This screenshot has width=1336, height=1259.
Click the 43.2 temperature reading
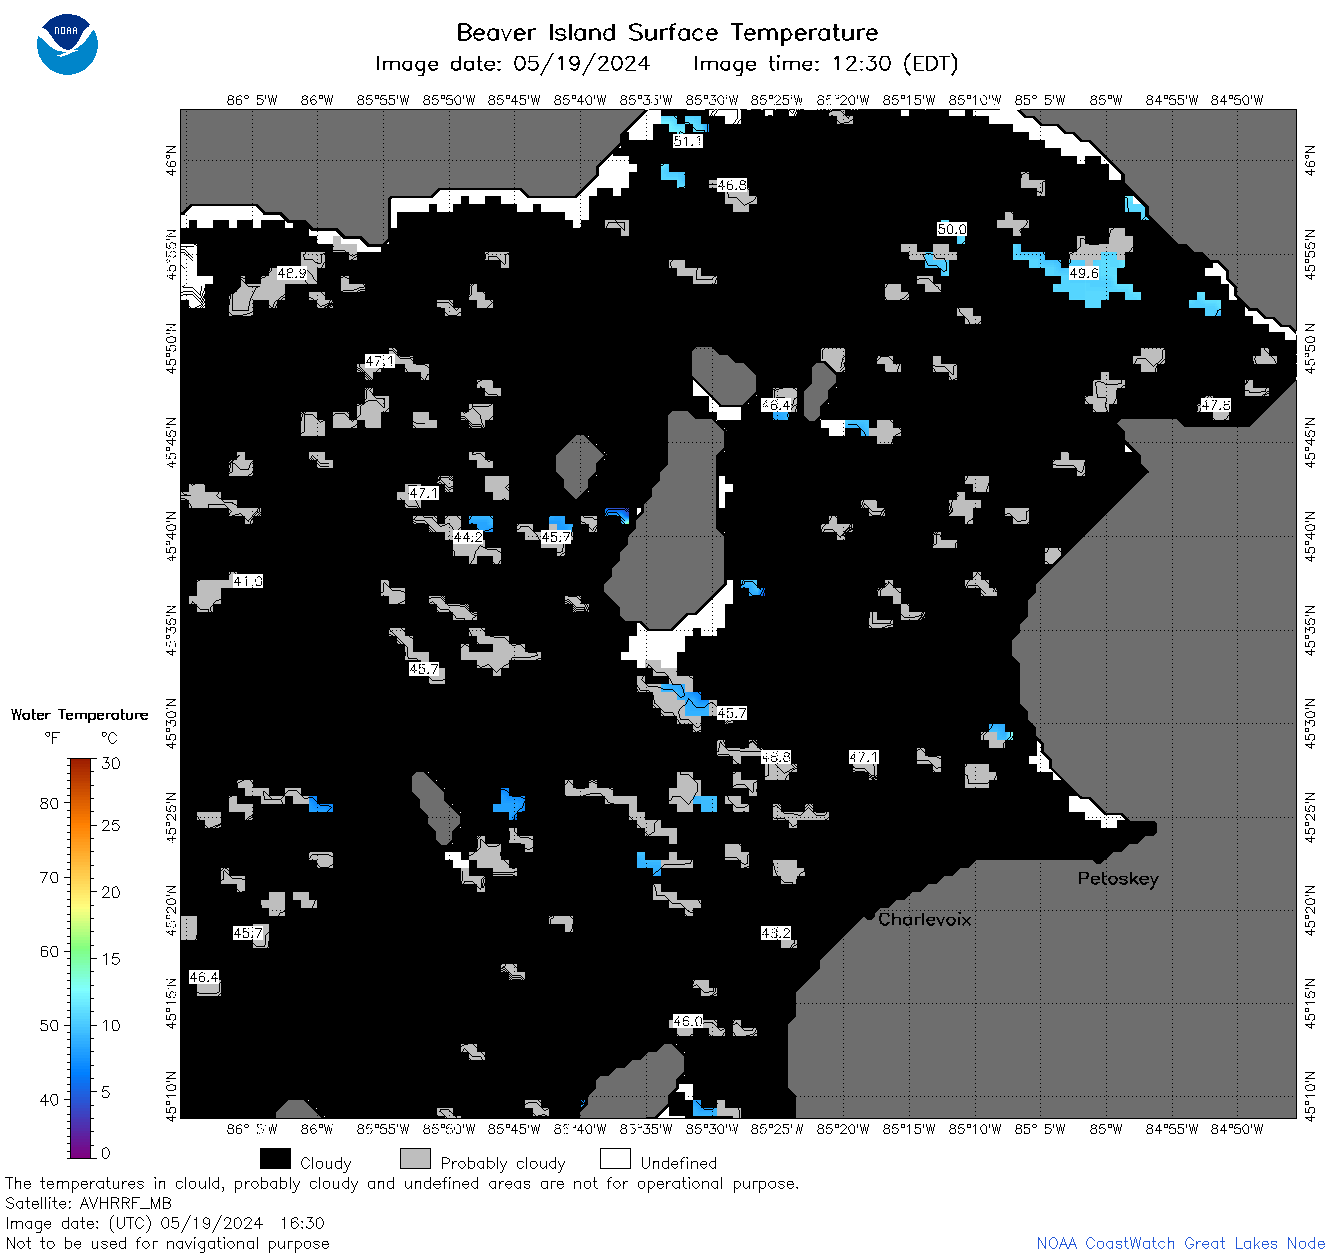[776, 933]
